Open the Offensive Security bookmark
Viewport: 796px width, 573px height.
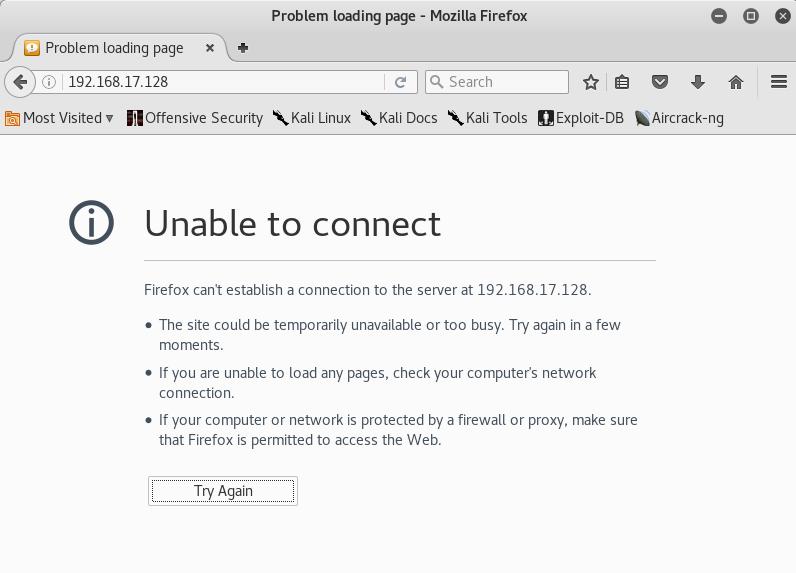point(195,118)
